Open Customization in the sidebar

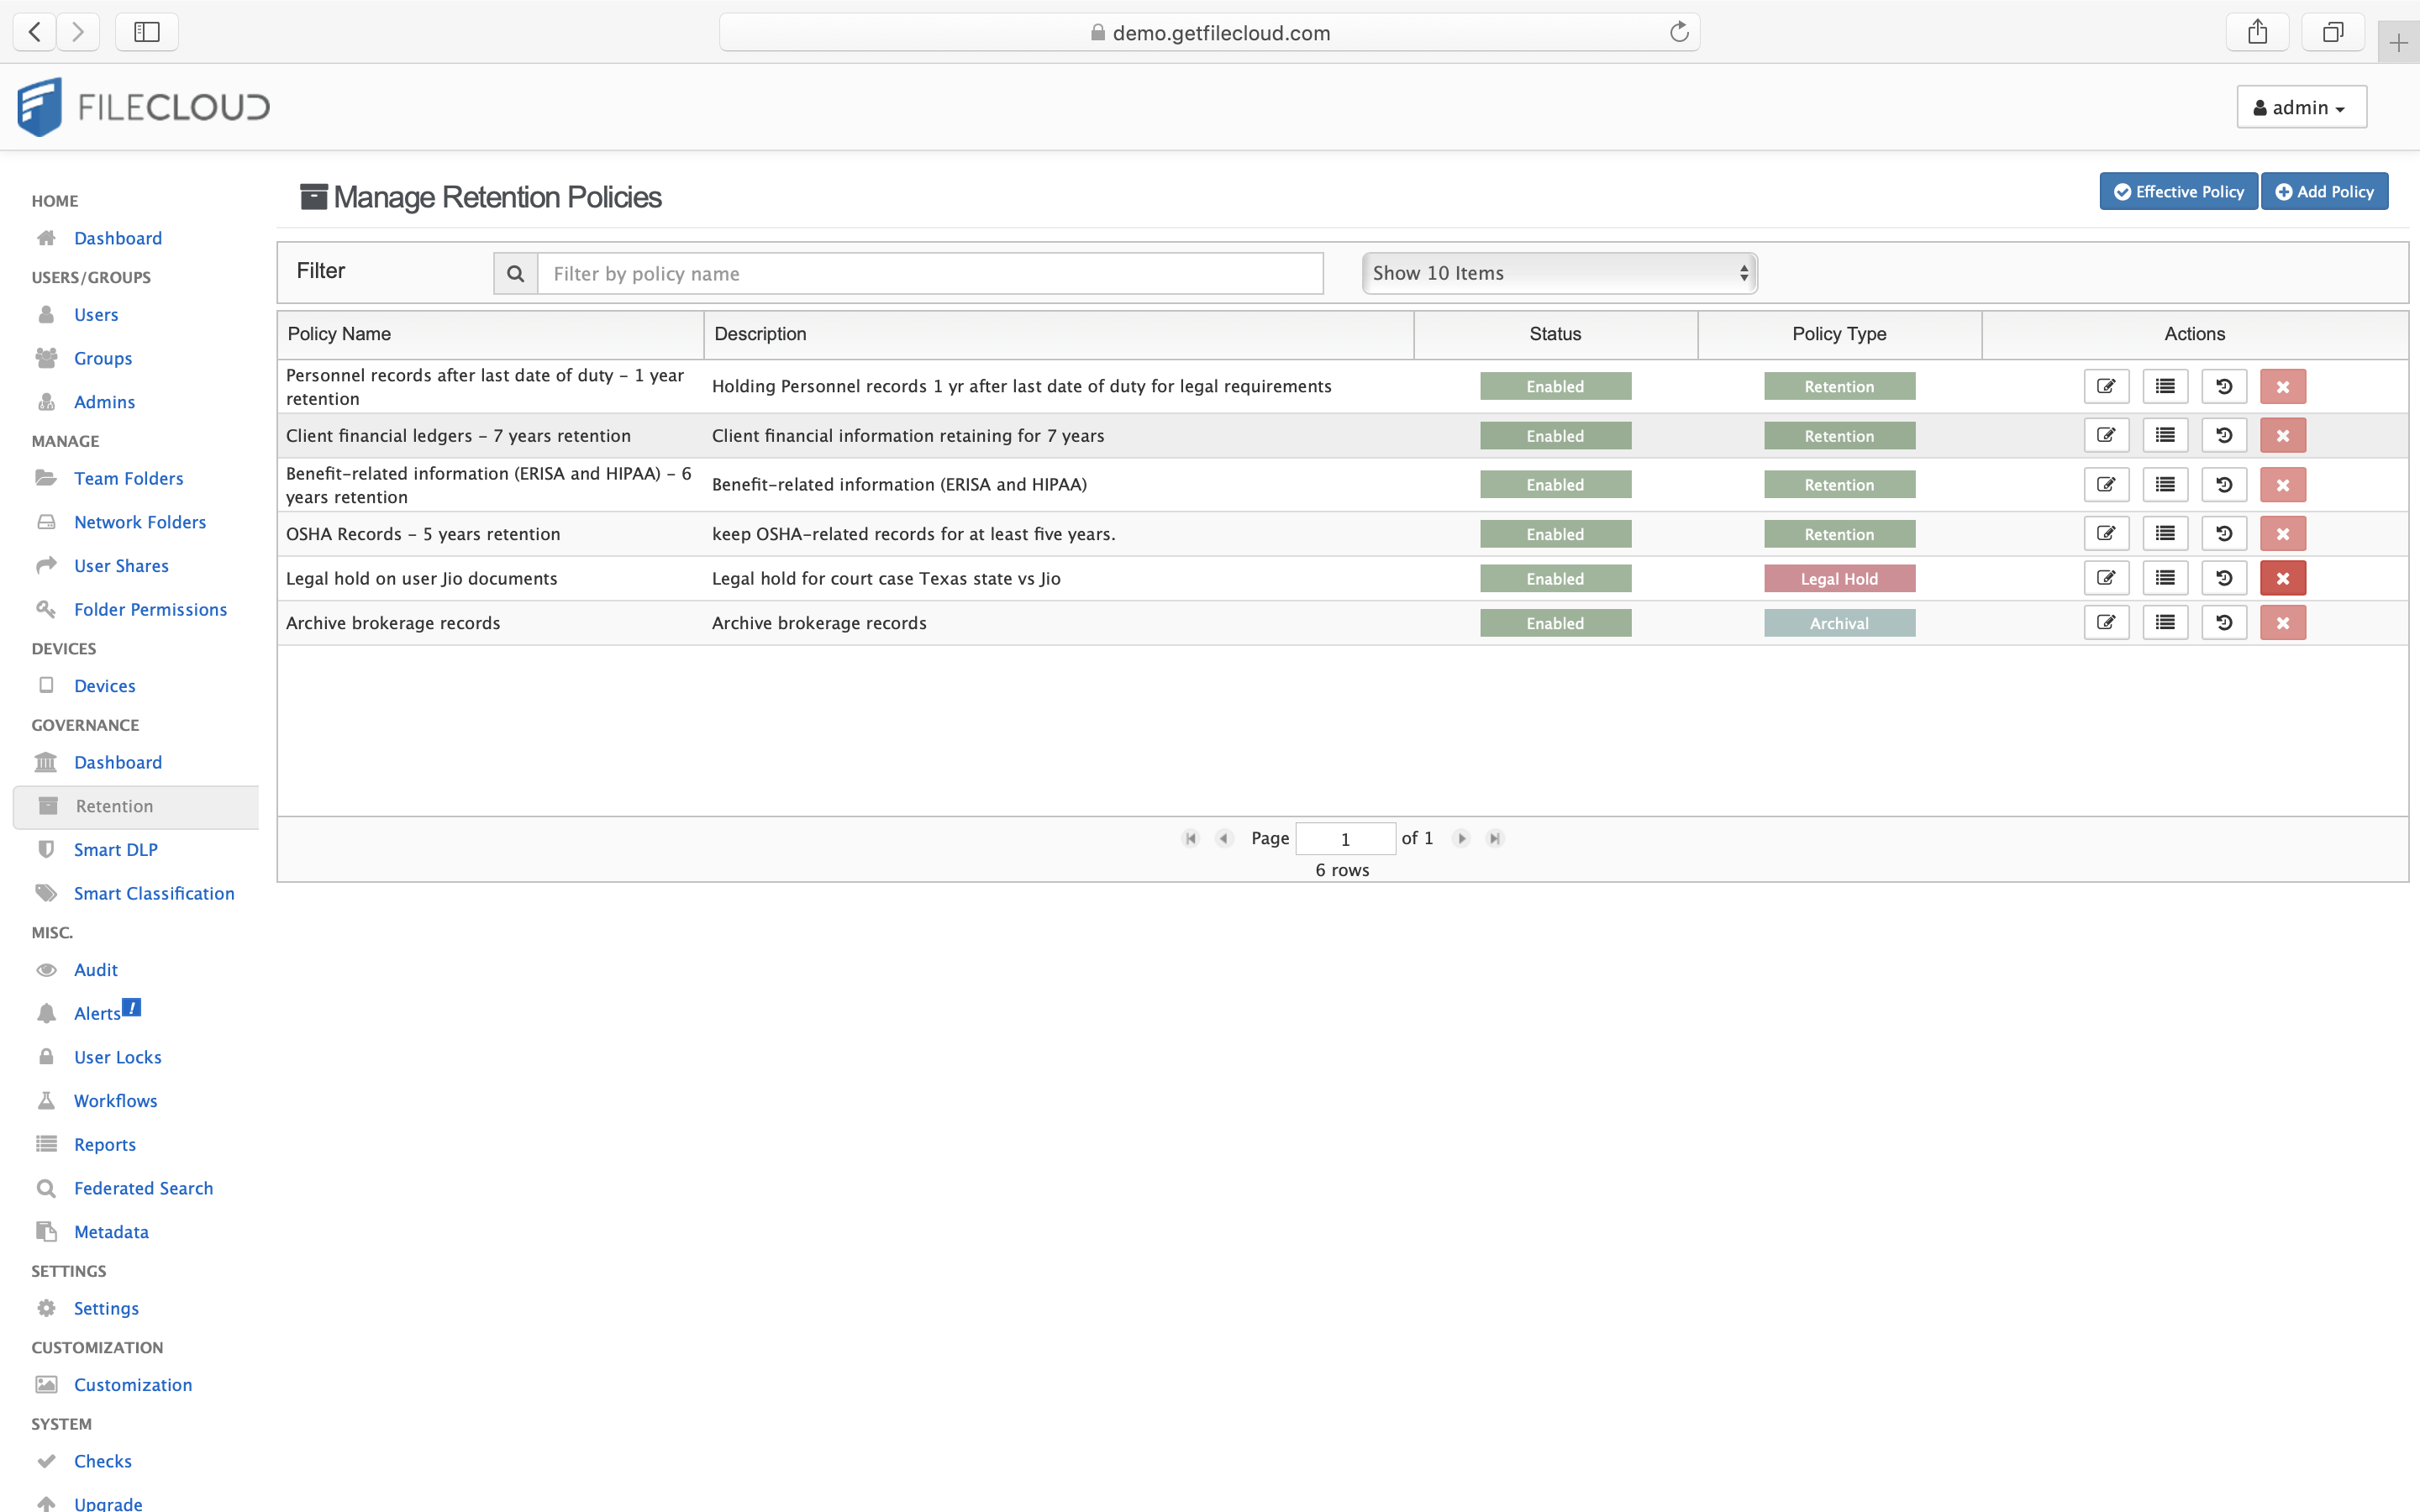(x=133, y=1385)
